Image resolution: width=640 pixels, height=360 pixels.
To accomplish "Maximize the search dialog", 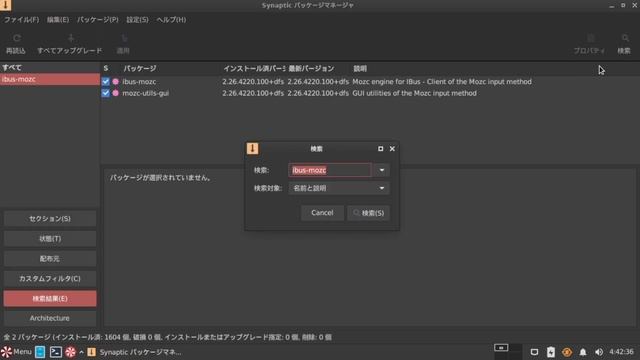I will pos(380,149).
